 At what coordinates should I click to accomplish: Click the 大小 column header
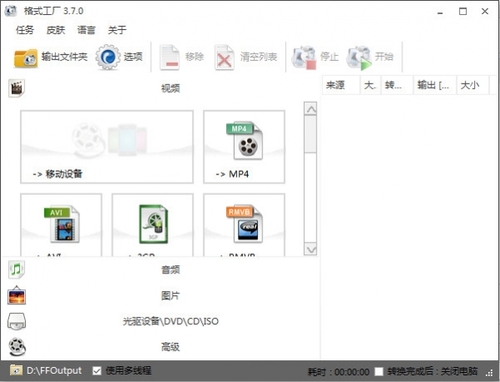pyautogui.click(x=473, y=85)
